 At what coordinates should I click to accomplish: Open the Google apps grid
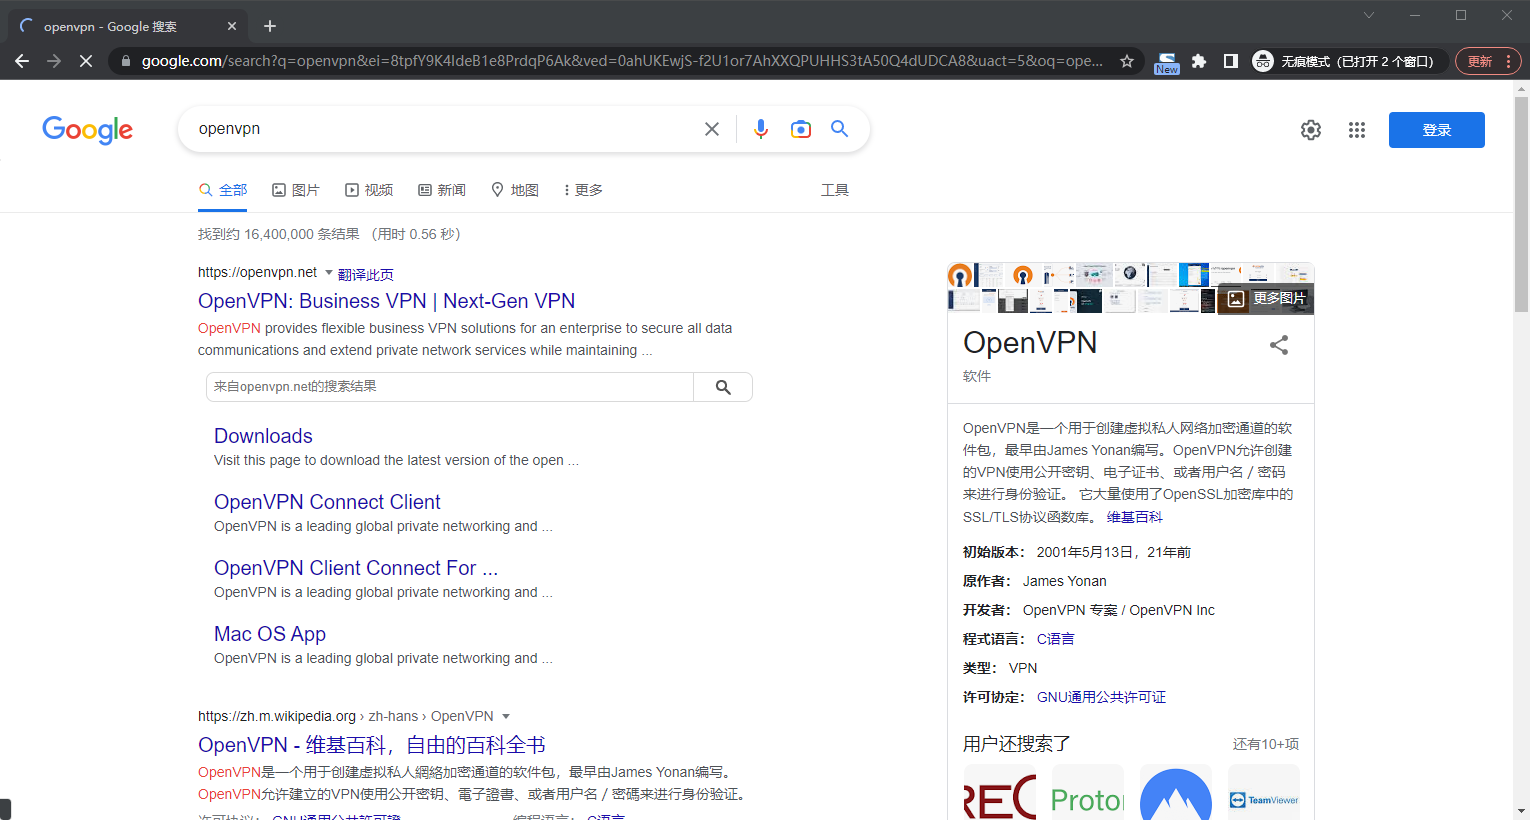pyautogui.click(x=1357, y=130)
